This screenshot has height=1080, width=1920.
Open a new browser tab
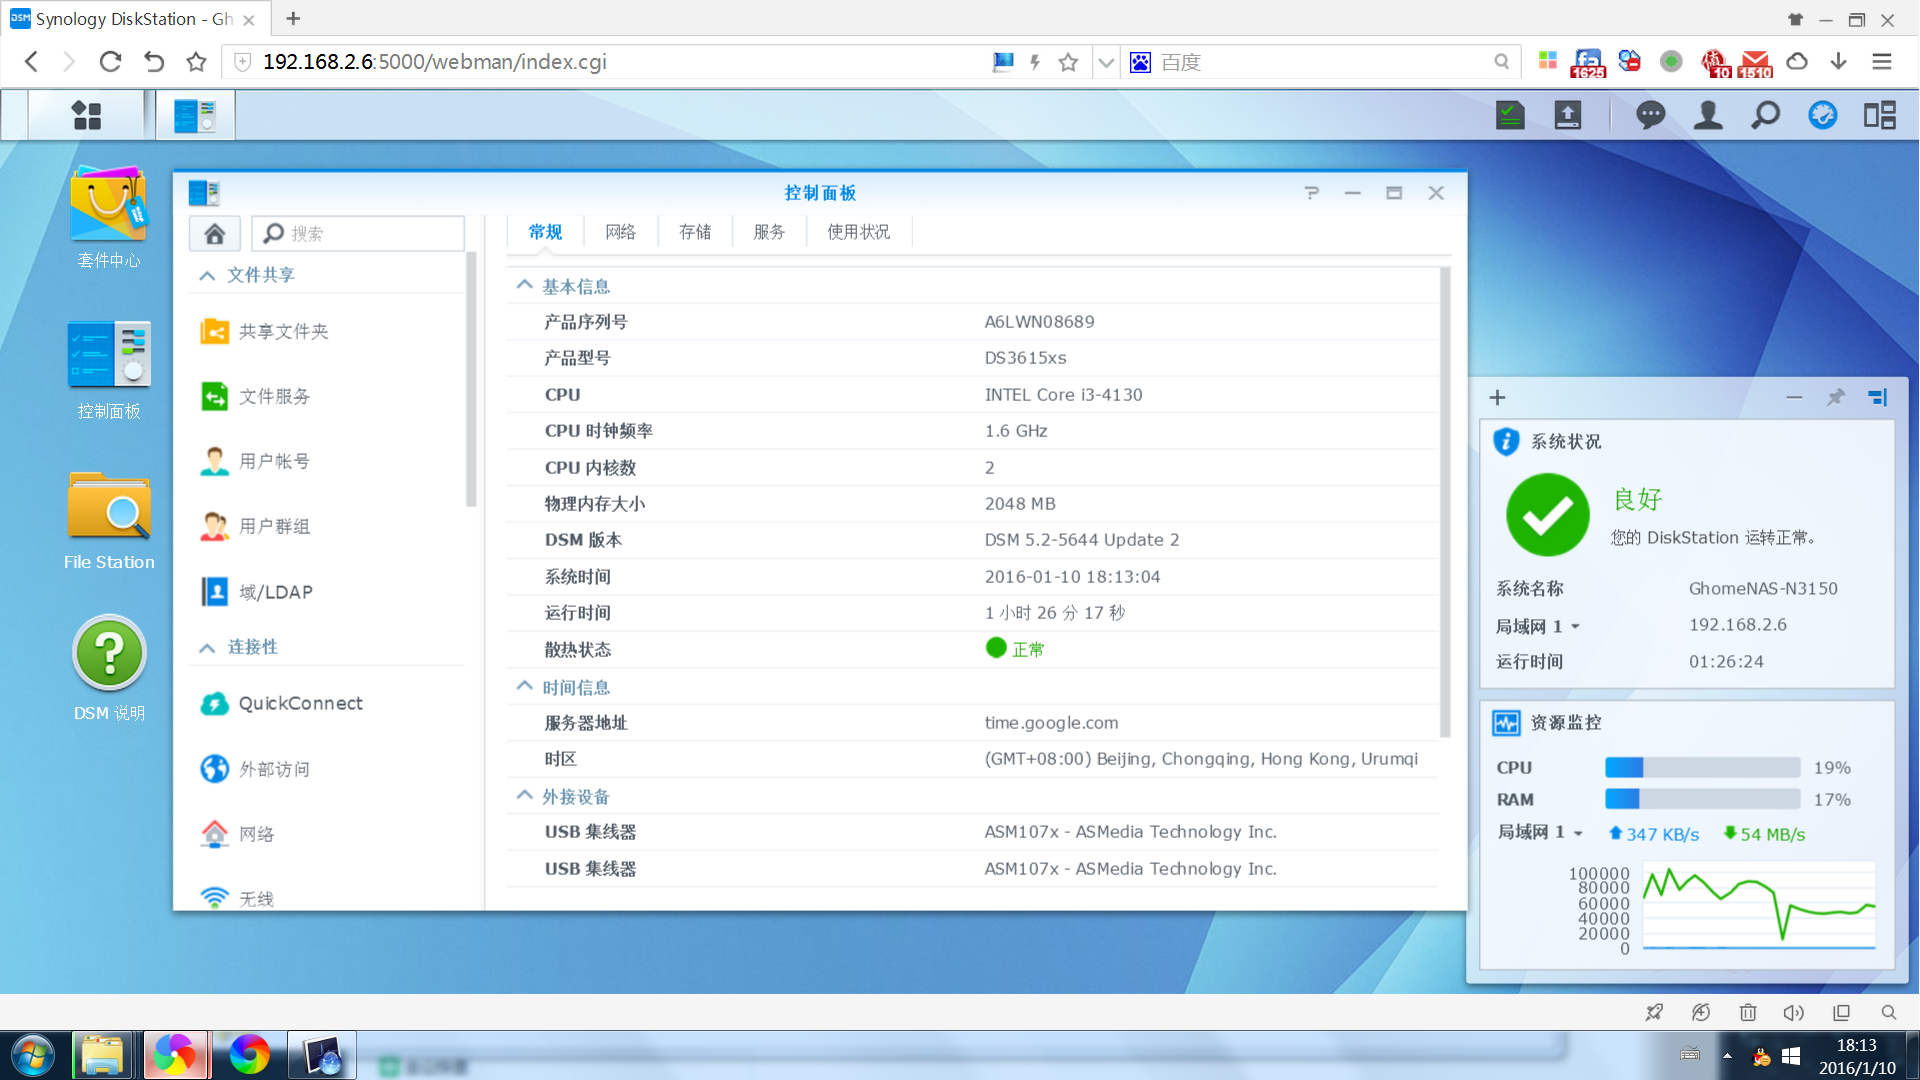[293, 19]
